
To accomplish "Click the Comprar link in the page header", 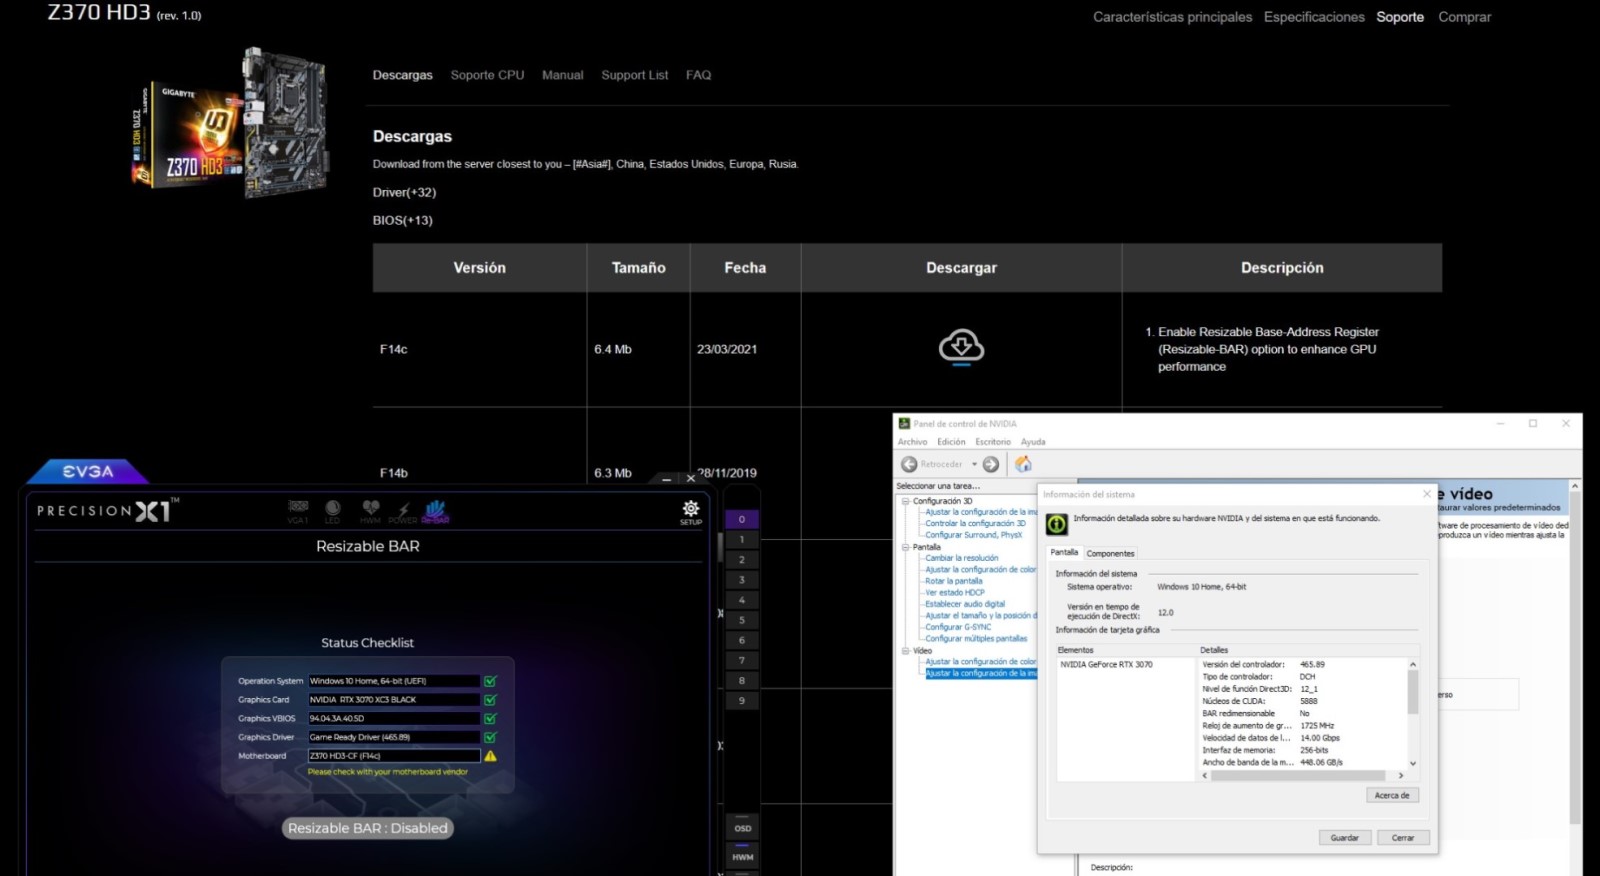I will click(1464, 17).
